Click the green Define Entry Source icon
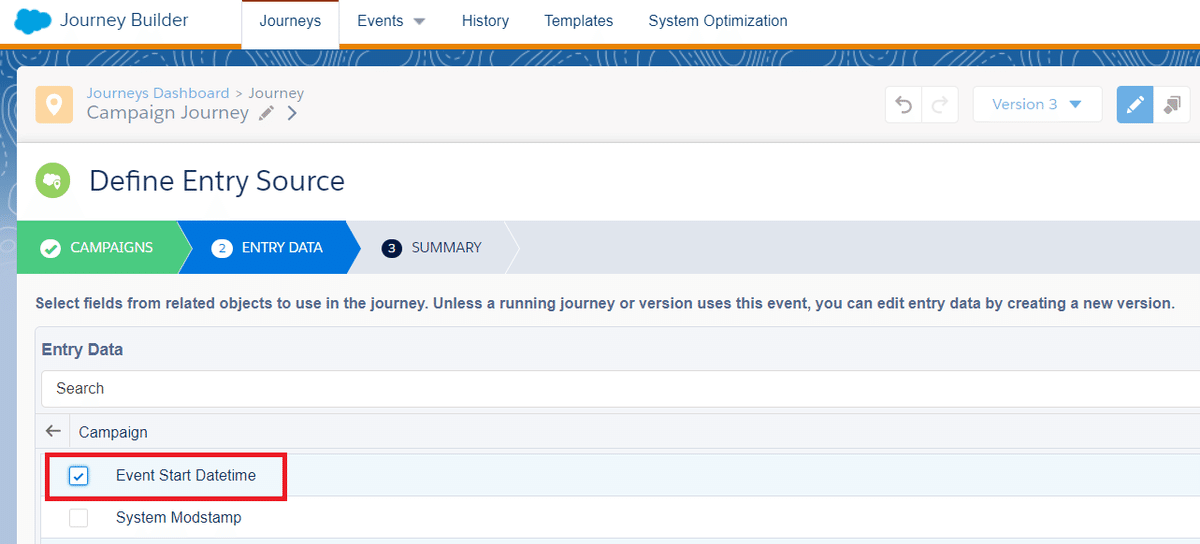 (x=52, y=180)
